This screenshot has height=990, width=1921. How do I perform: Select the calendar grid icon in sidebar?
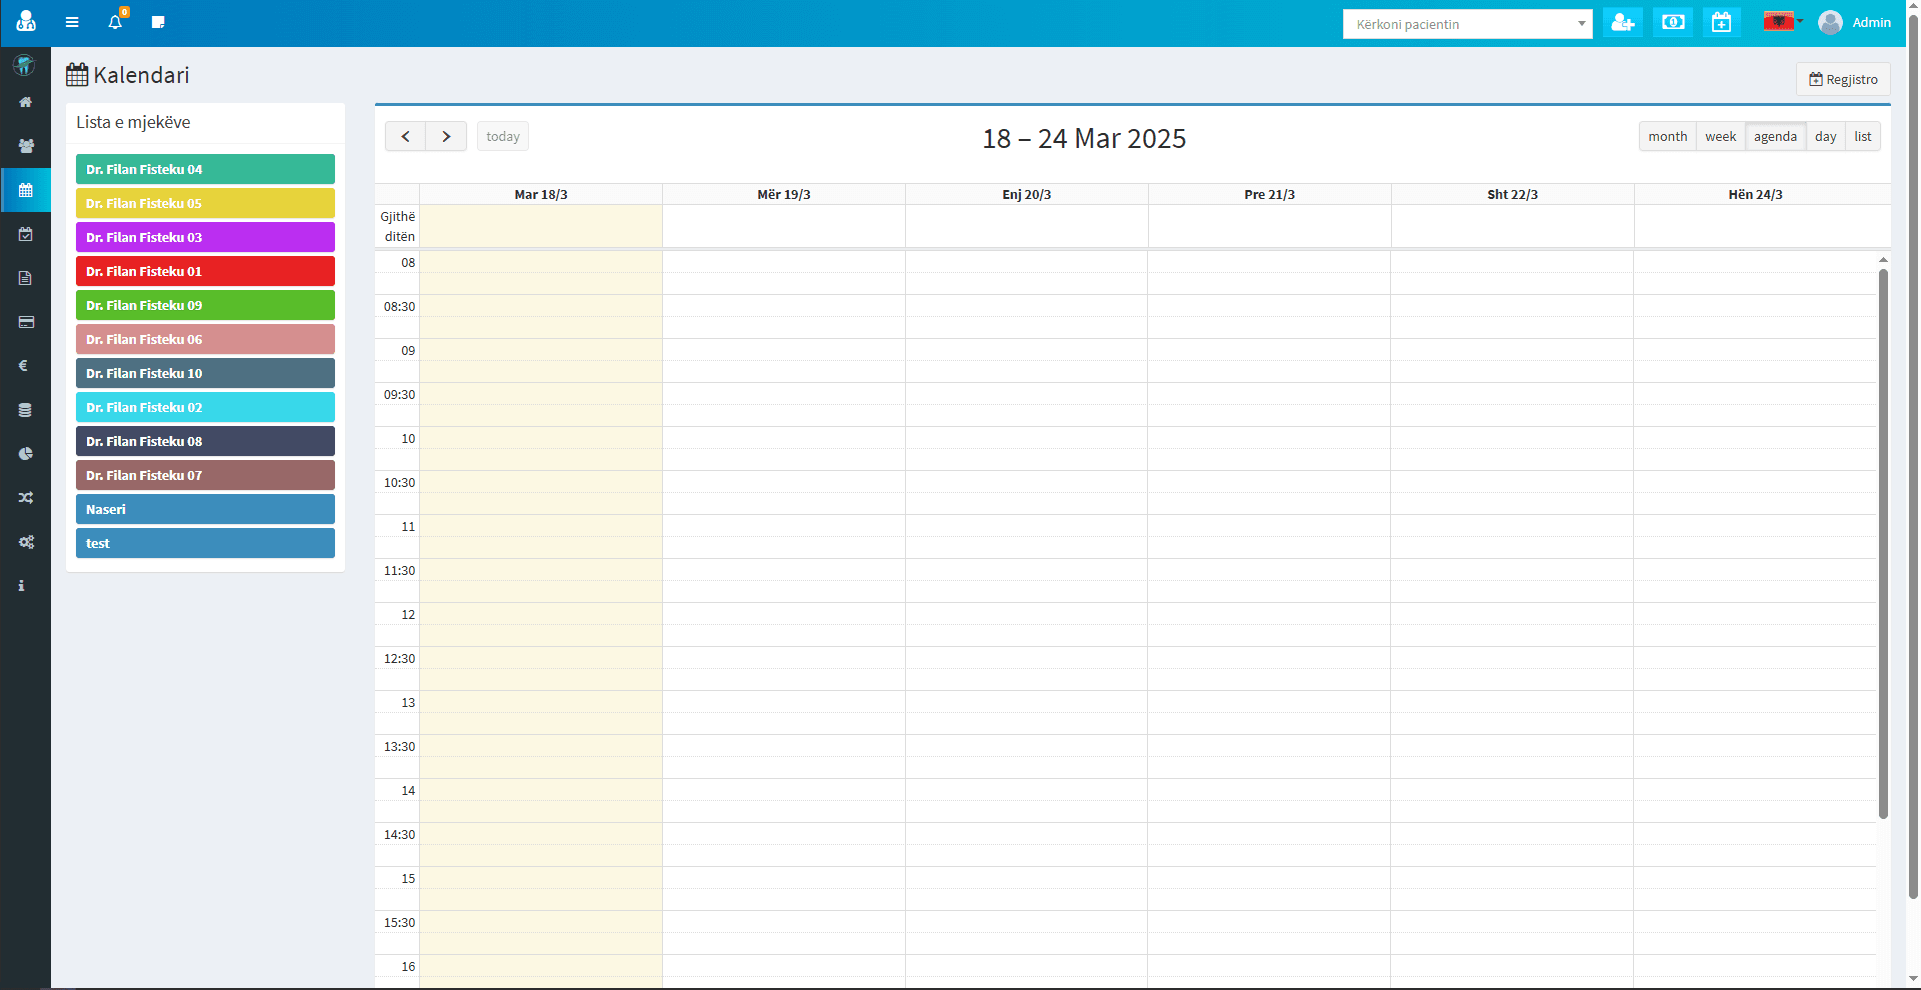(x=26, y=190)
